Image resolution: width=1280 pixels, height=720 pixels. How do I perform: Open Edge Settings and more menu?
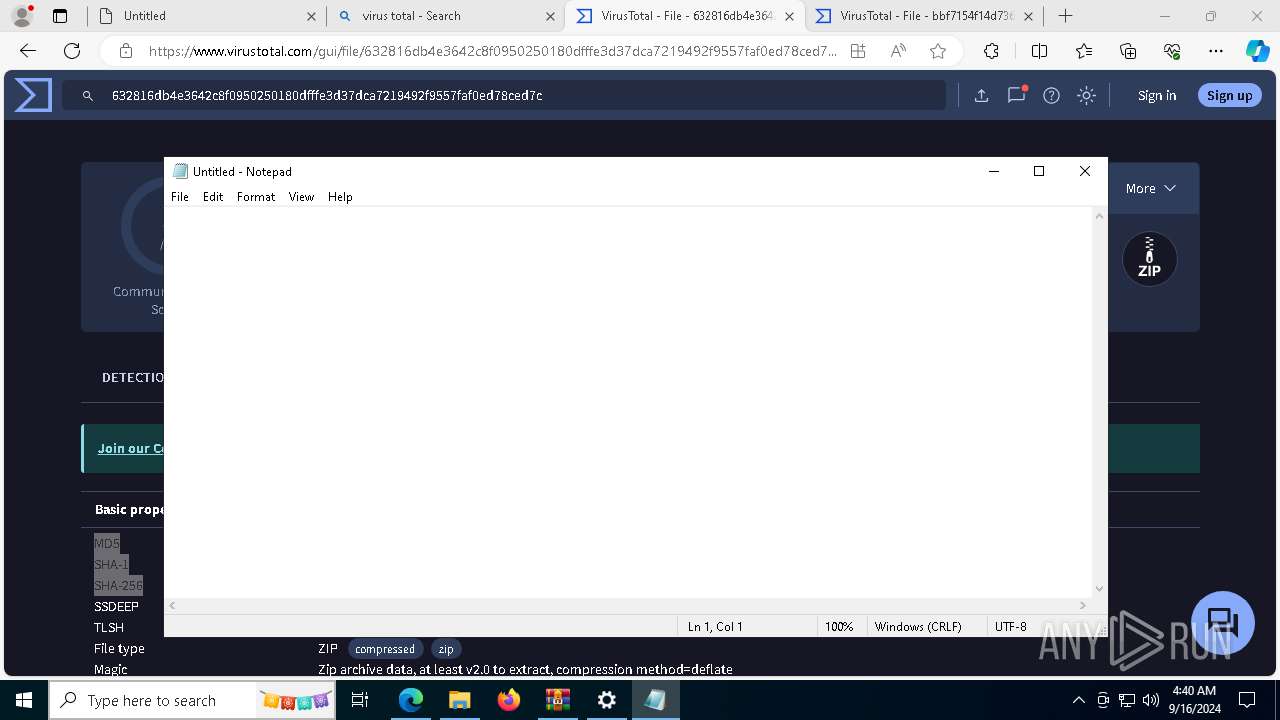click(1216, 51)
